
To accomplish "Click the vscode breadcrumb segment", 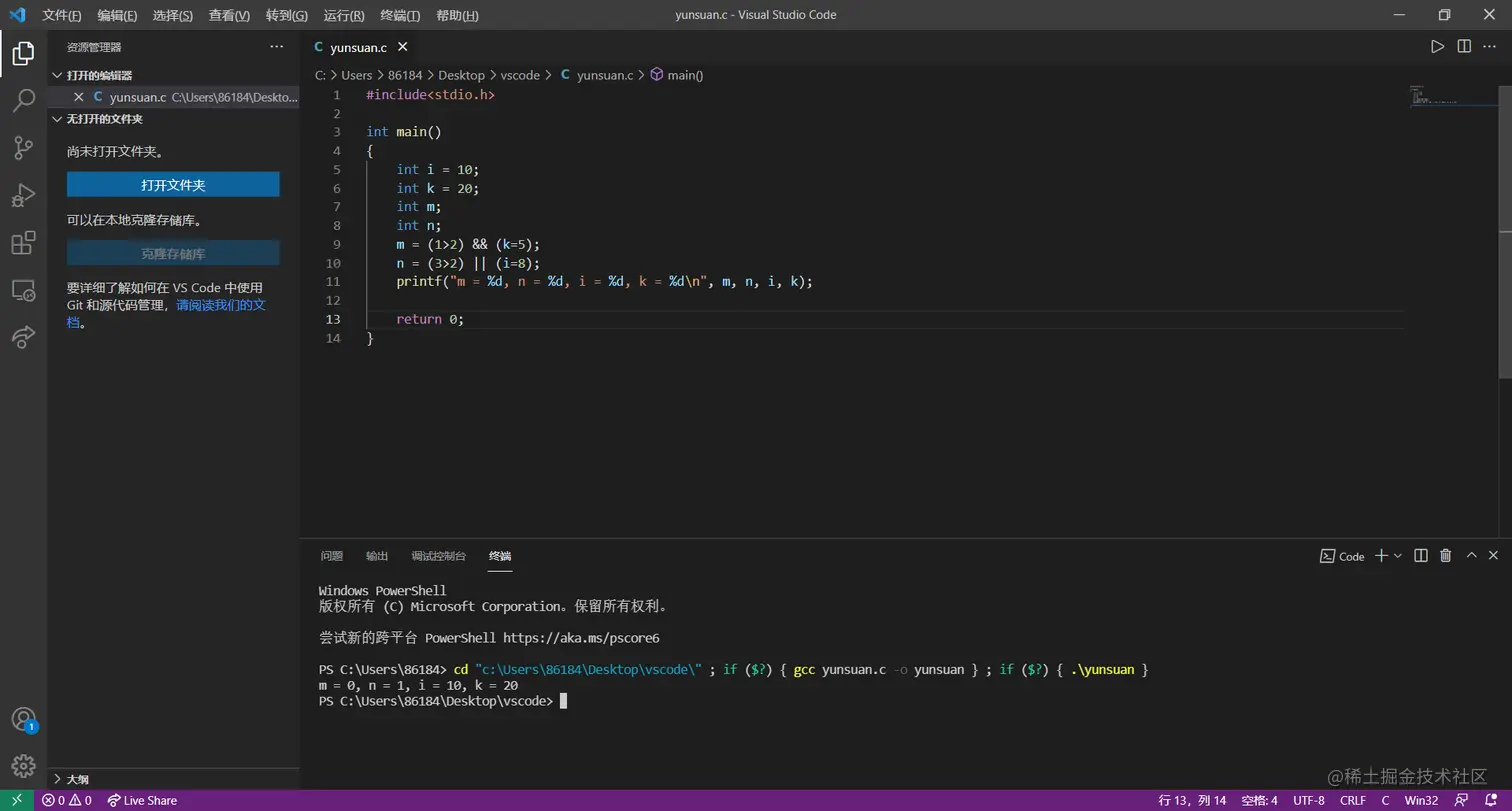I will tap(520, 75).
